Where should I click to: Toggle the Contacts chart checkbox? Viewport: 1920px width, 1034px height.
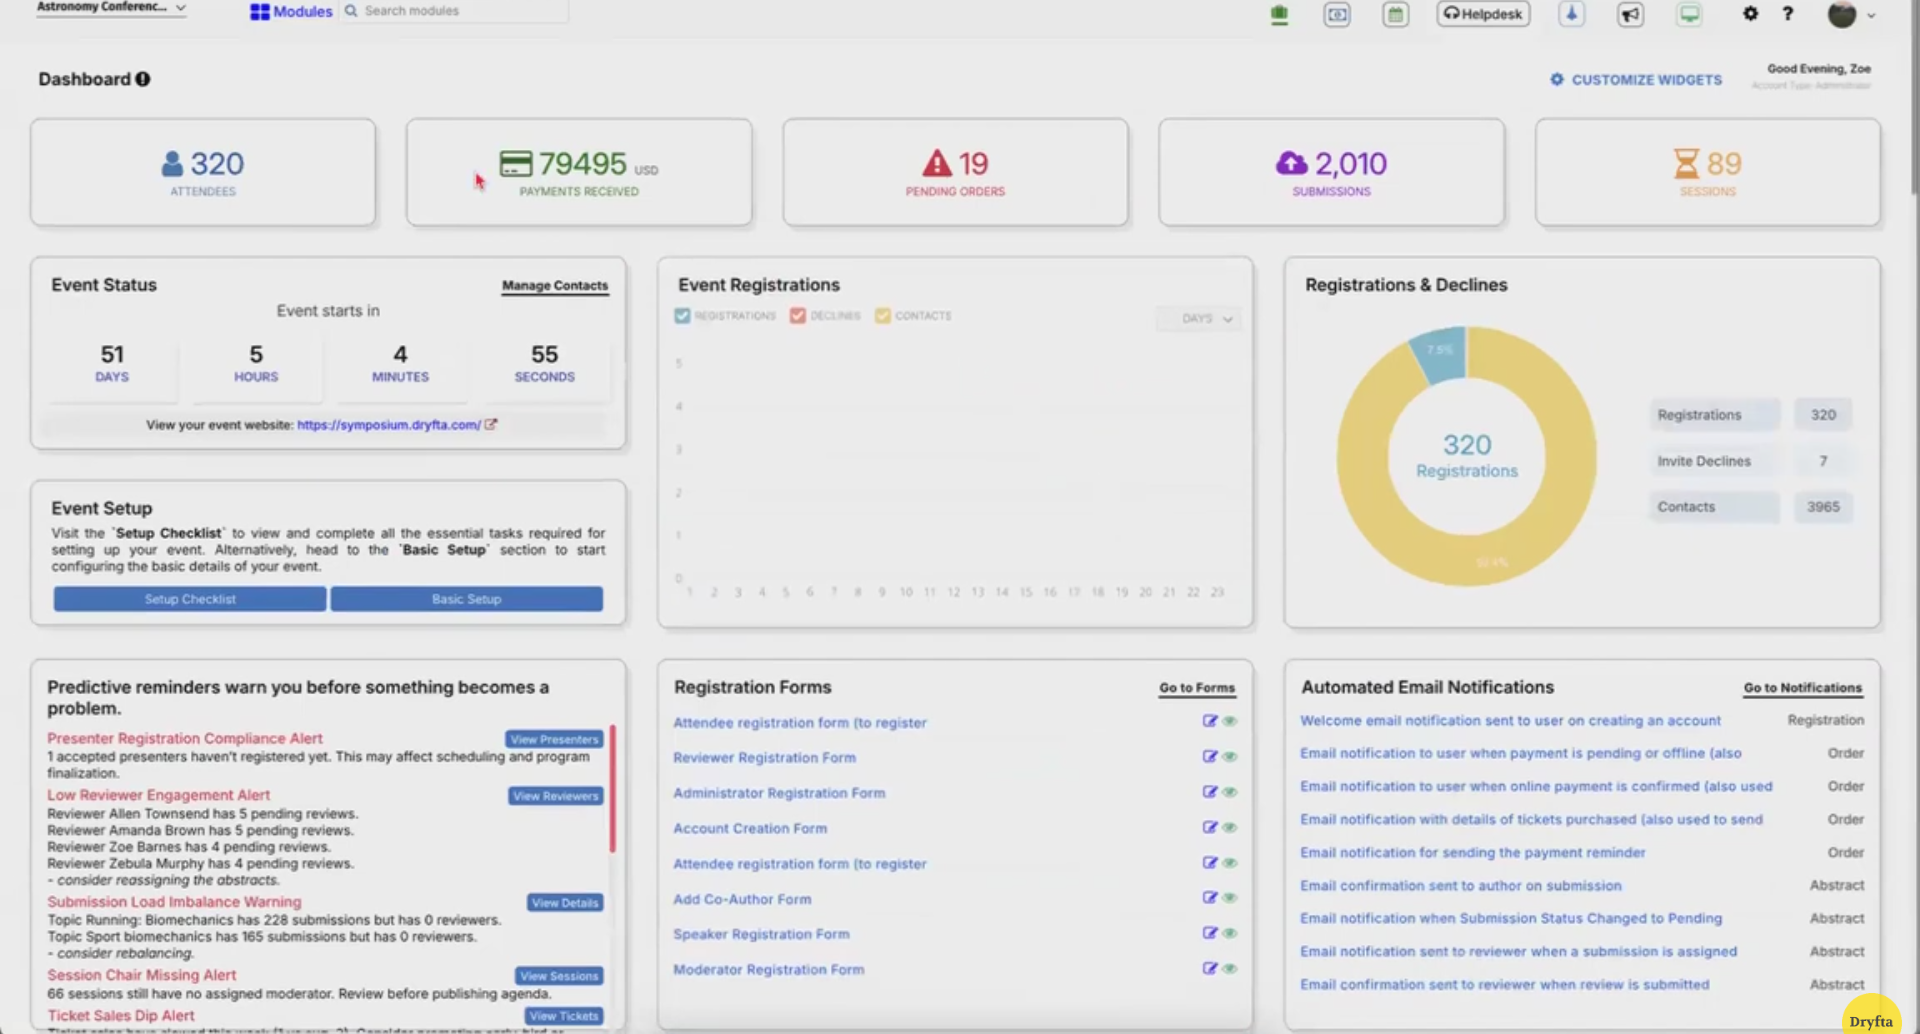[882, 316]
